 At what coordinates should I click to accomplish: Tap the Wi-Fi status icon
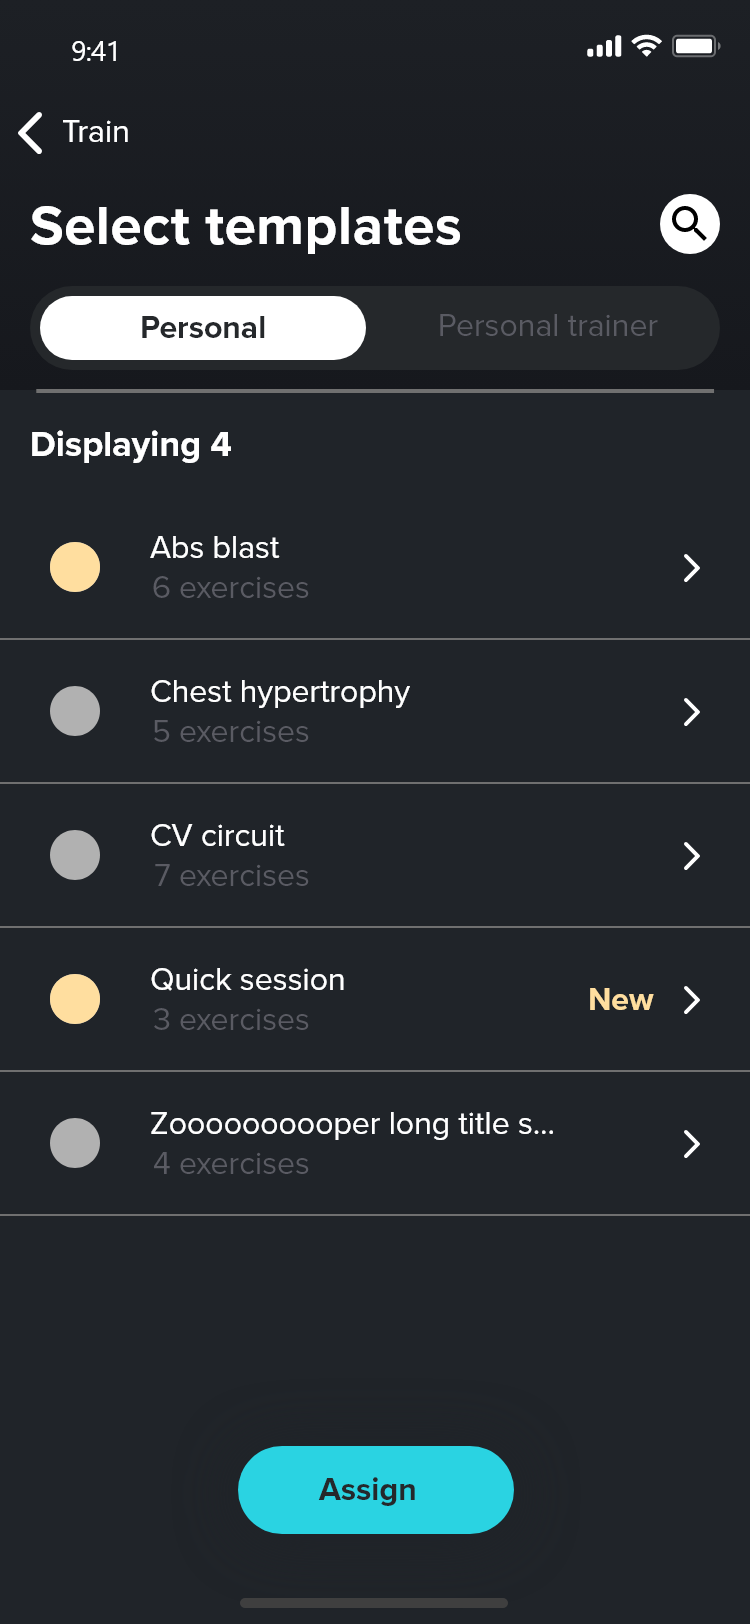[x=647, y=46]
